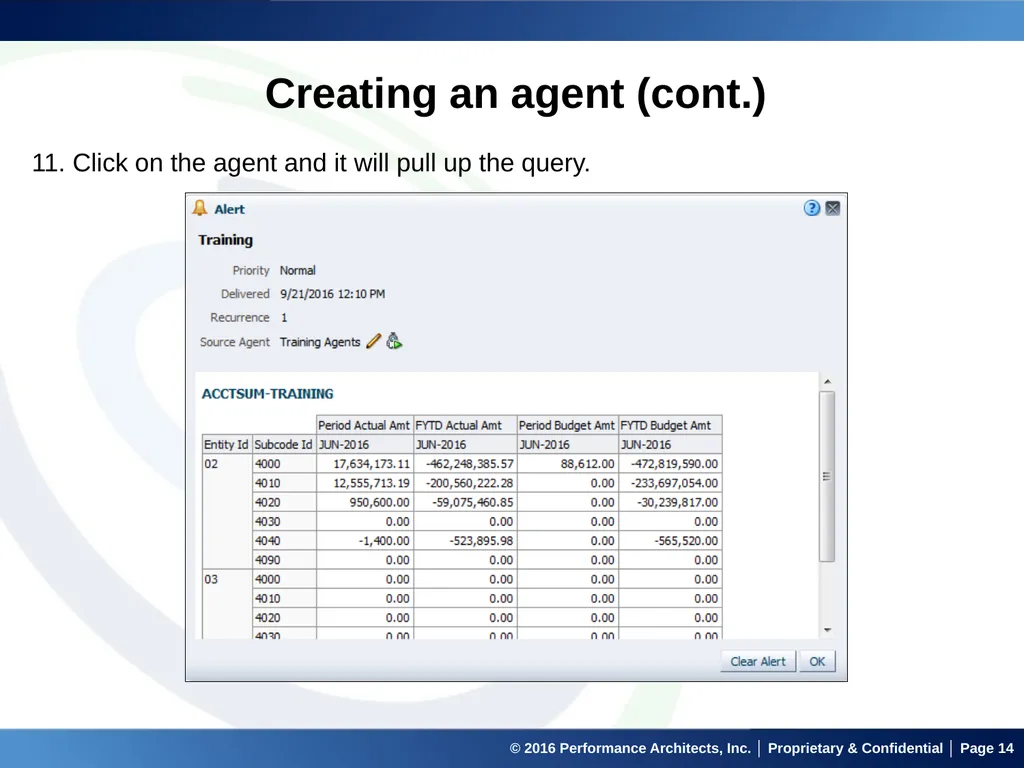Click the Normal priority value
This screenshot has height=768, width=1024.
tap(298, 270)
